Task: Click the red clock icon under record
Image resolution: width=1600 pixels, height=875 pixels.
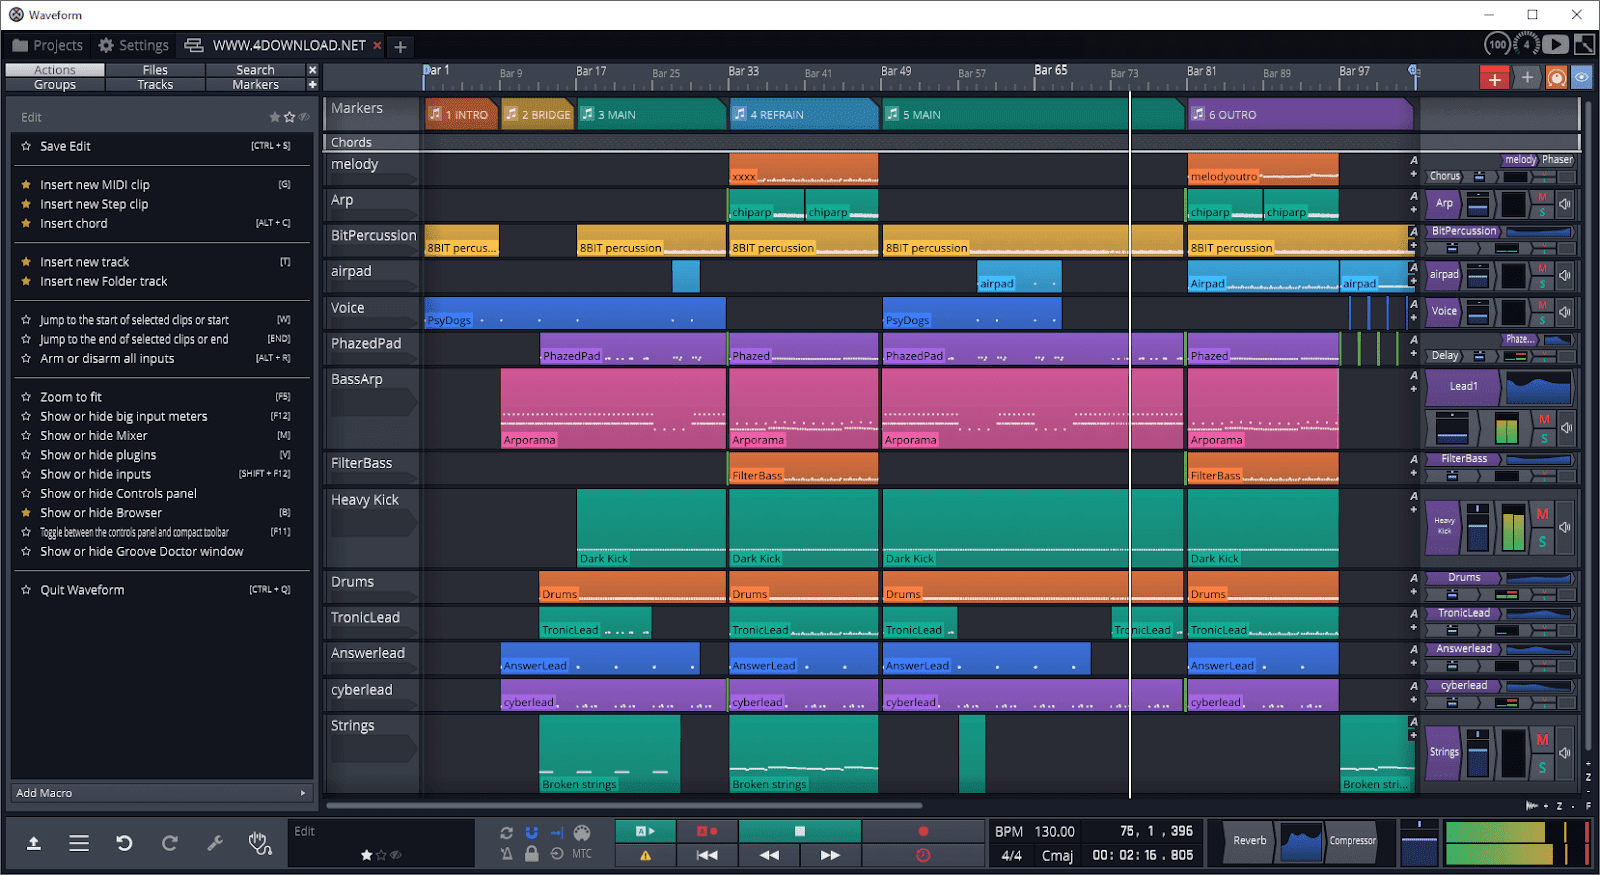Action: [x=923, y=855]
